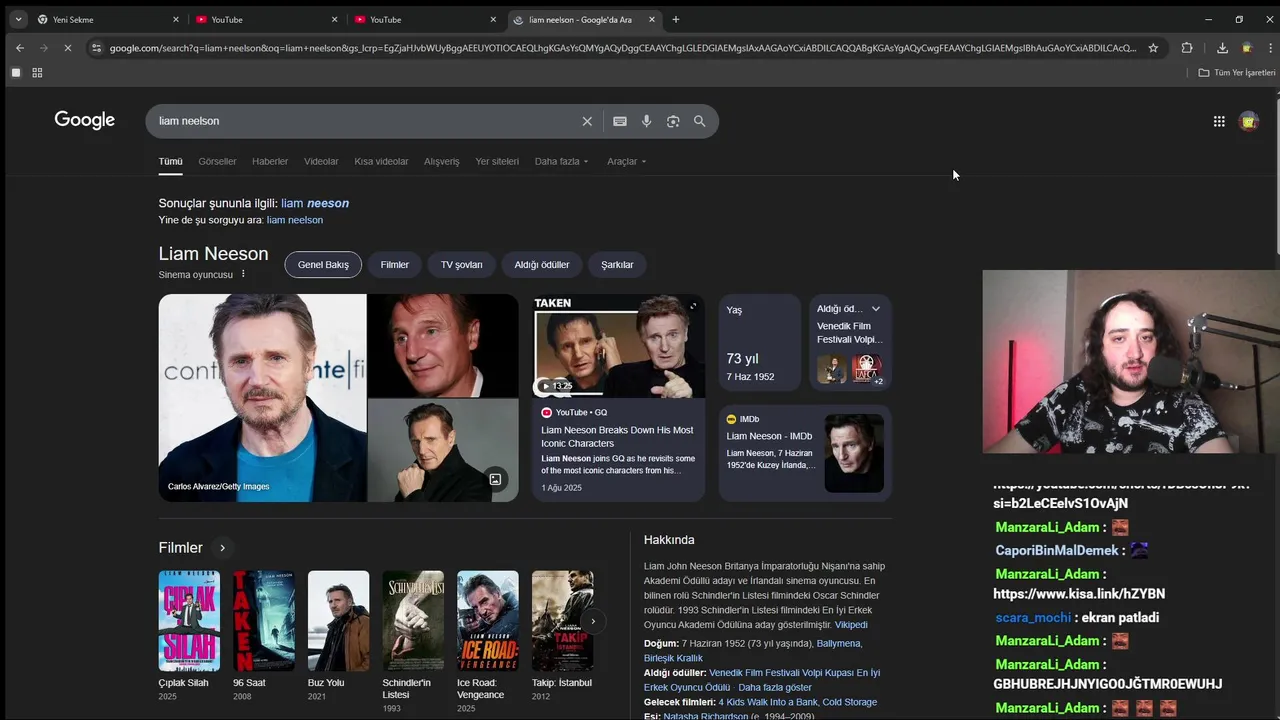Open more options beside Sinema oyuncusu
Image resolution: width=1280 pixels, height=720 pixels.
tap(243, 274)
